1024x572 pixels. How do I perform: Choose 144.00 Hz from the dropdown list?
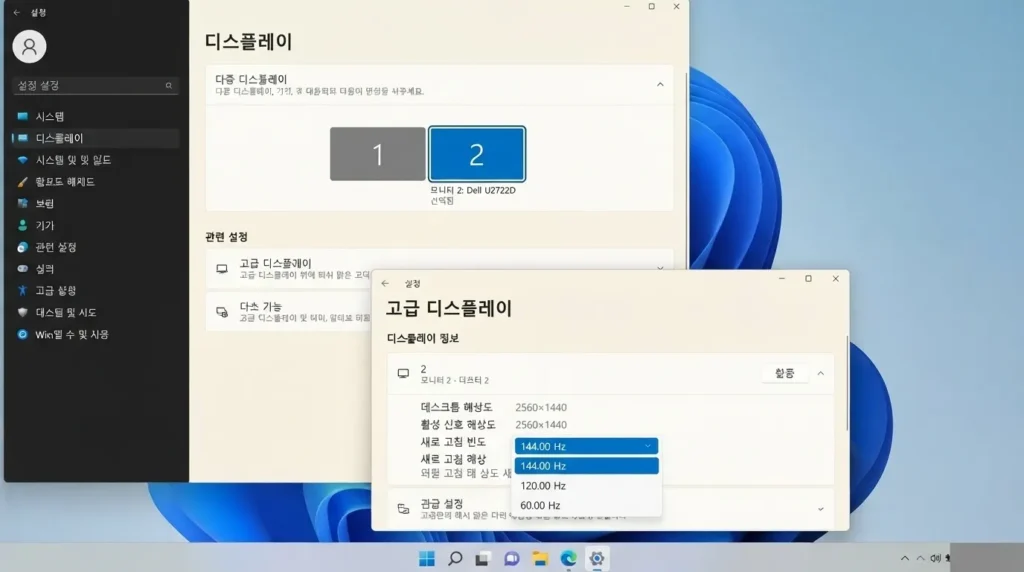[x=586, y=466]
